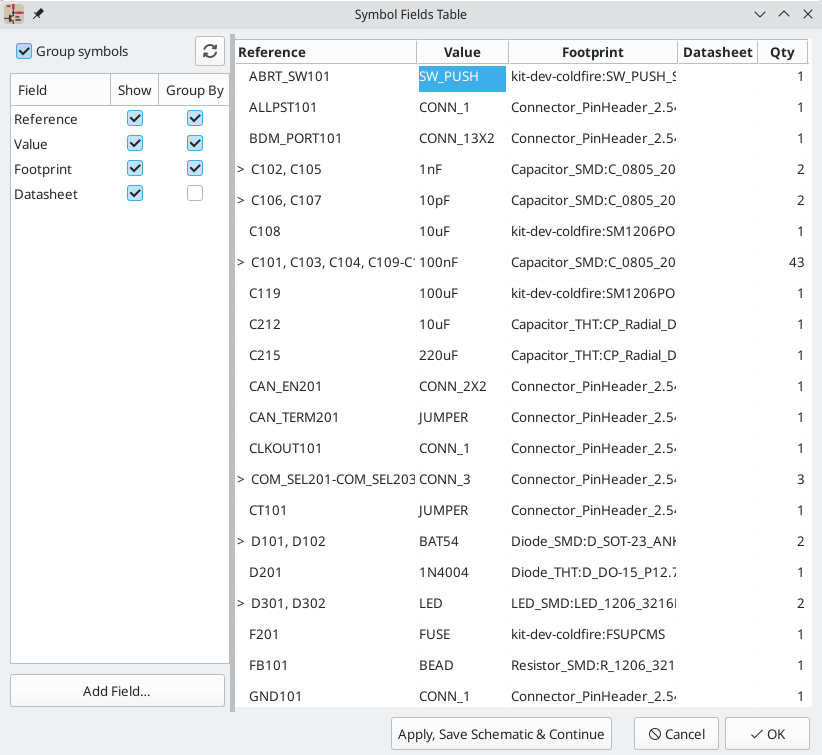Image resolution: width=822 pixels, height=755 pixels.
Task: Disable the Group symbols checkbox
Action: [23, 51]
